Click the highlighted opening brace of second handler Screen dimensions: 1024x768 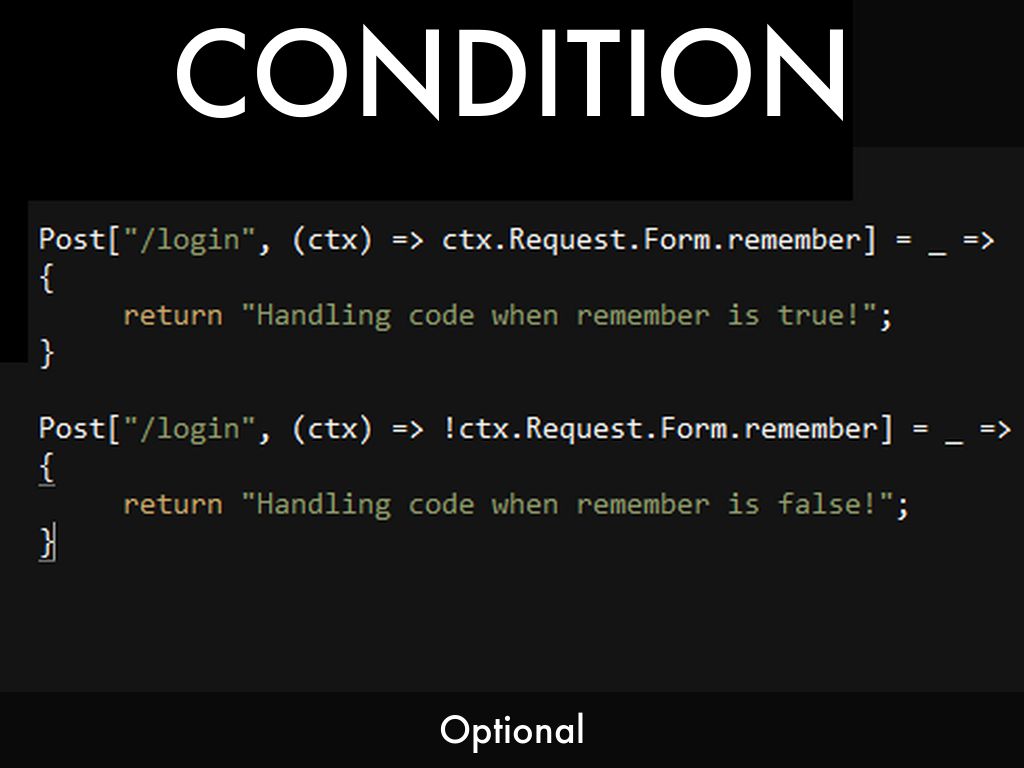coord(46,468)
